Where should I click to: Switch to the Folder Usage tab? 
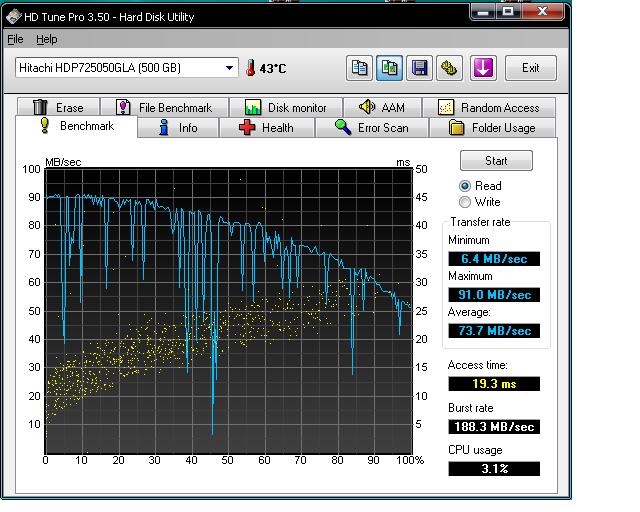coord(492,128)
